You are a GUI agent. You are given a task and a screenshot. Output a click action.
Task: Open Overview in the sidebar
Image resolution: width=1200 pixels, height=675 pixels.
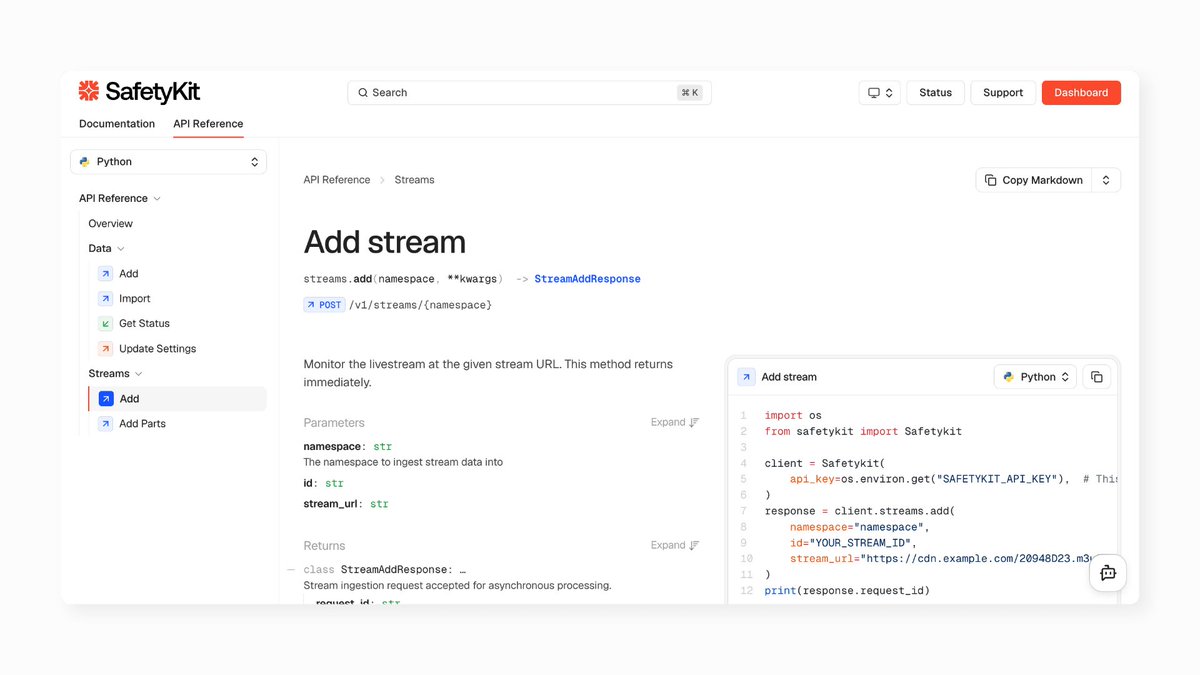[110, 224]
